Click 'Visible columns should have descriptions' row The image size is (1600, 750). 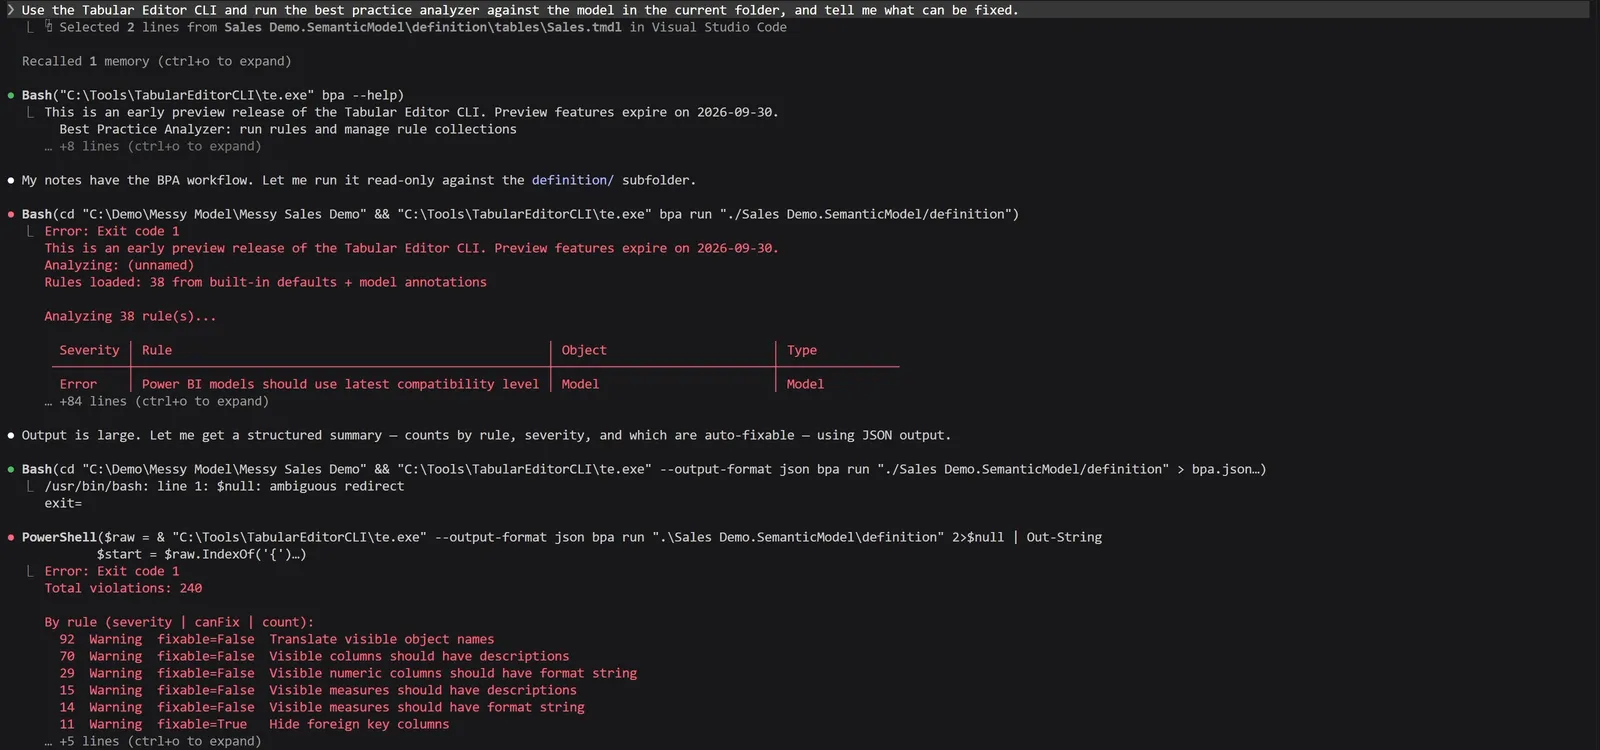click(x=314, y=656)
